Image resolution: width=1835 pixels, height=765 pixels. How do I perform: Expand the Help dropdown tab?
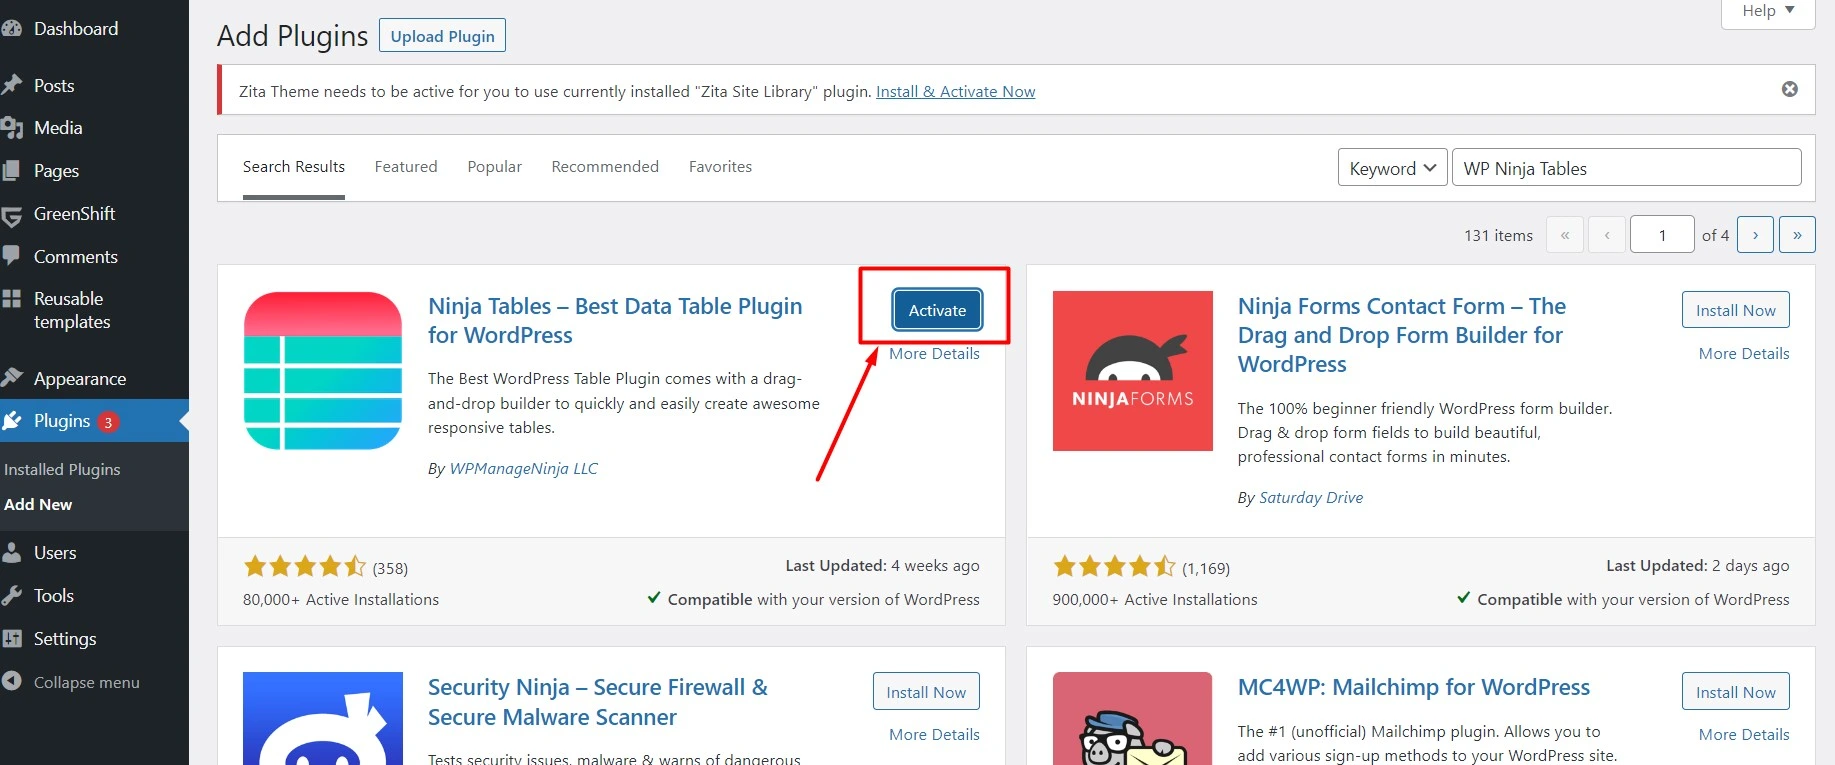click(1768, 12)
